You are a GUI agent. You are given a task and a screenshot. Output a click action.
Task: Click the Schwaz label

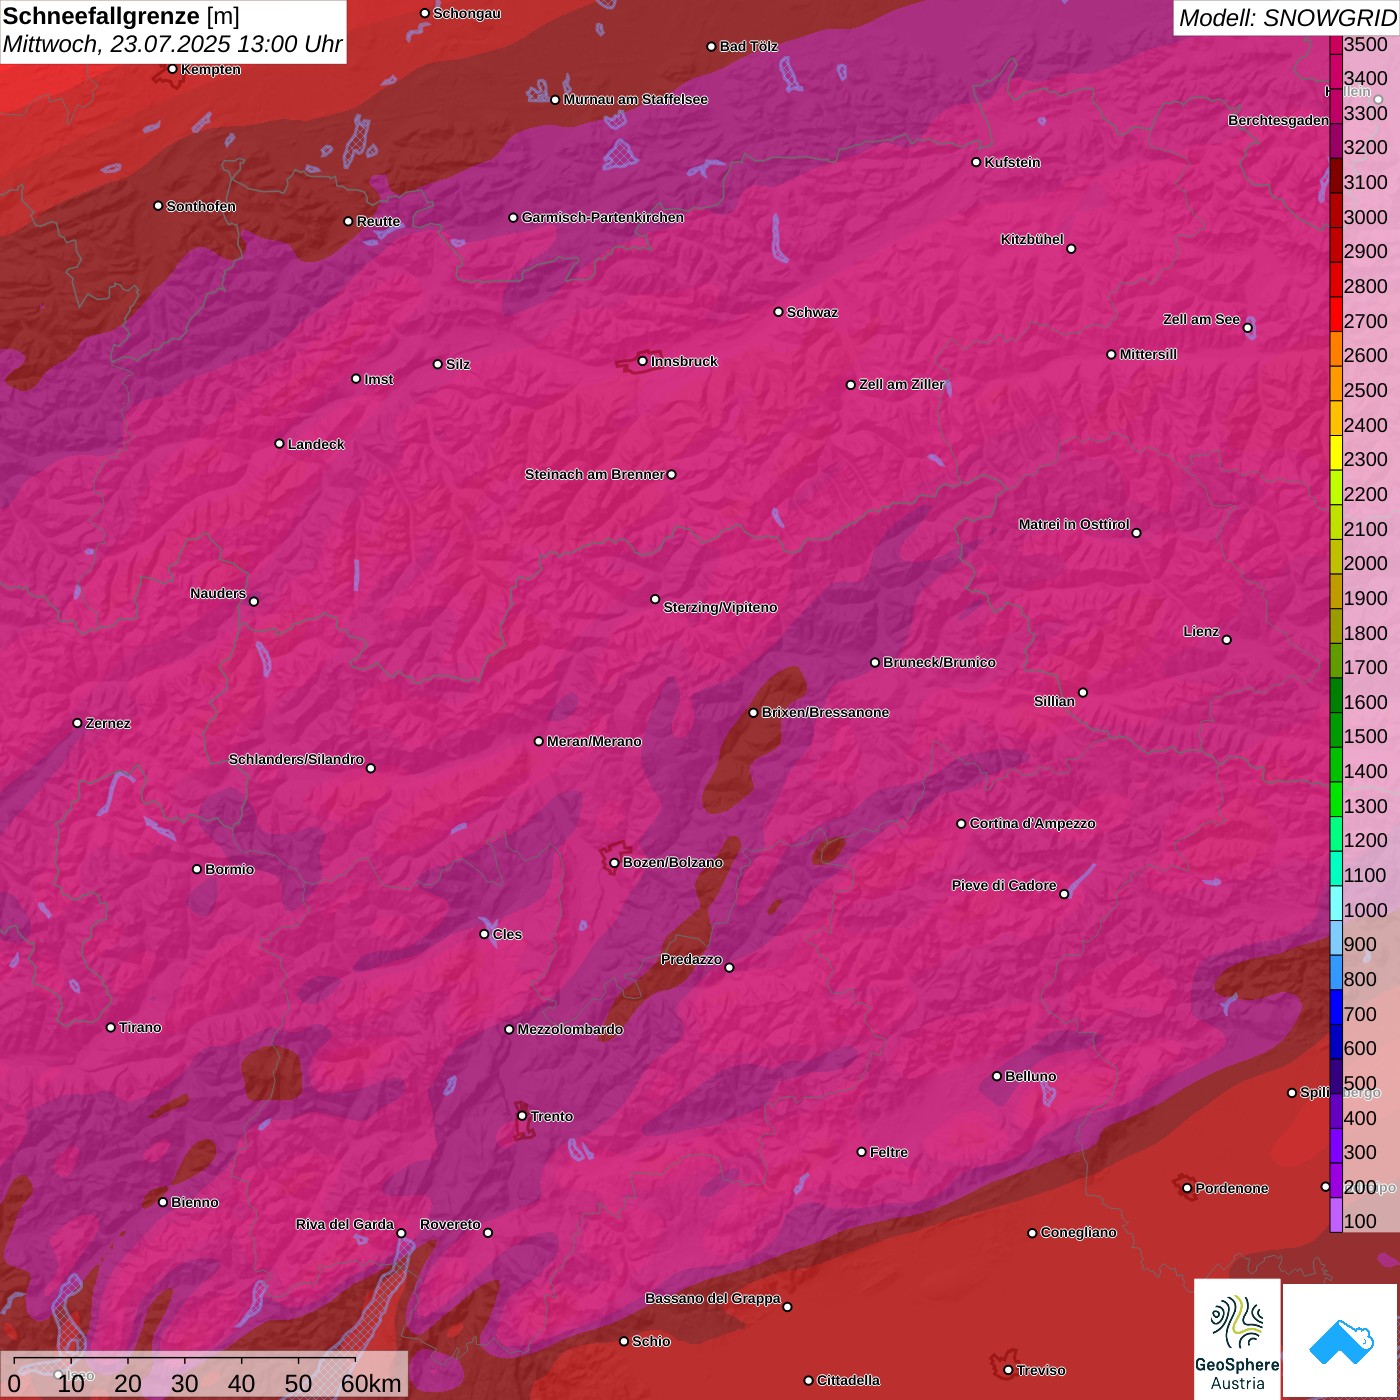[x=813, y=312]
